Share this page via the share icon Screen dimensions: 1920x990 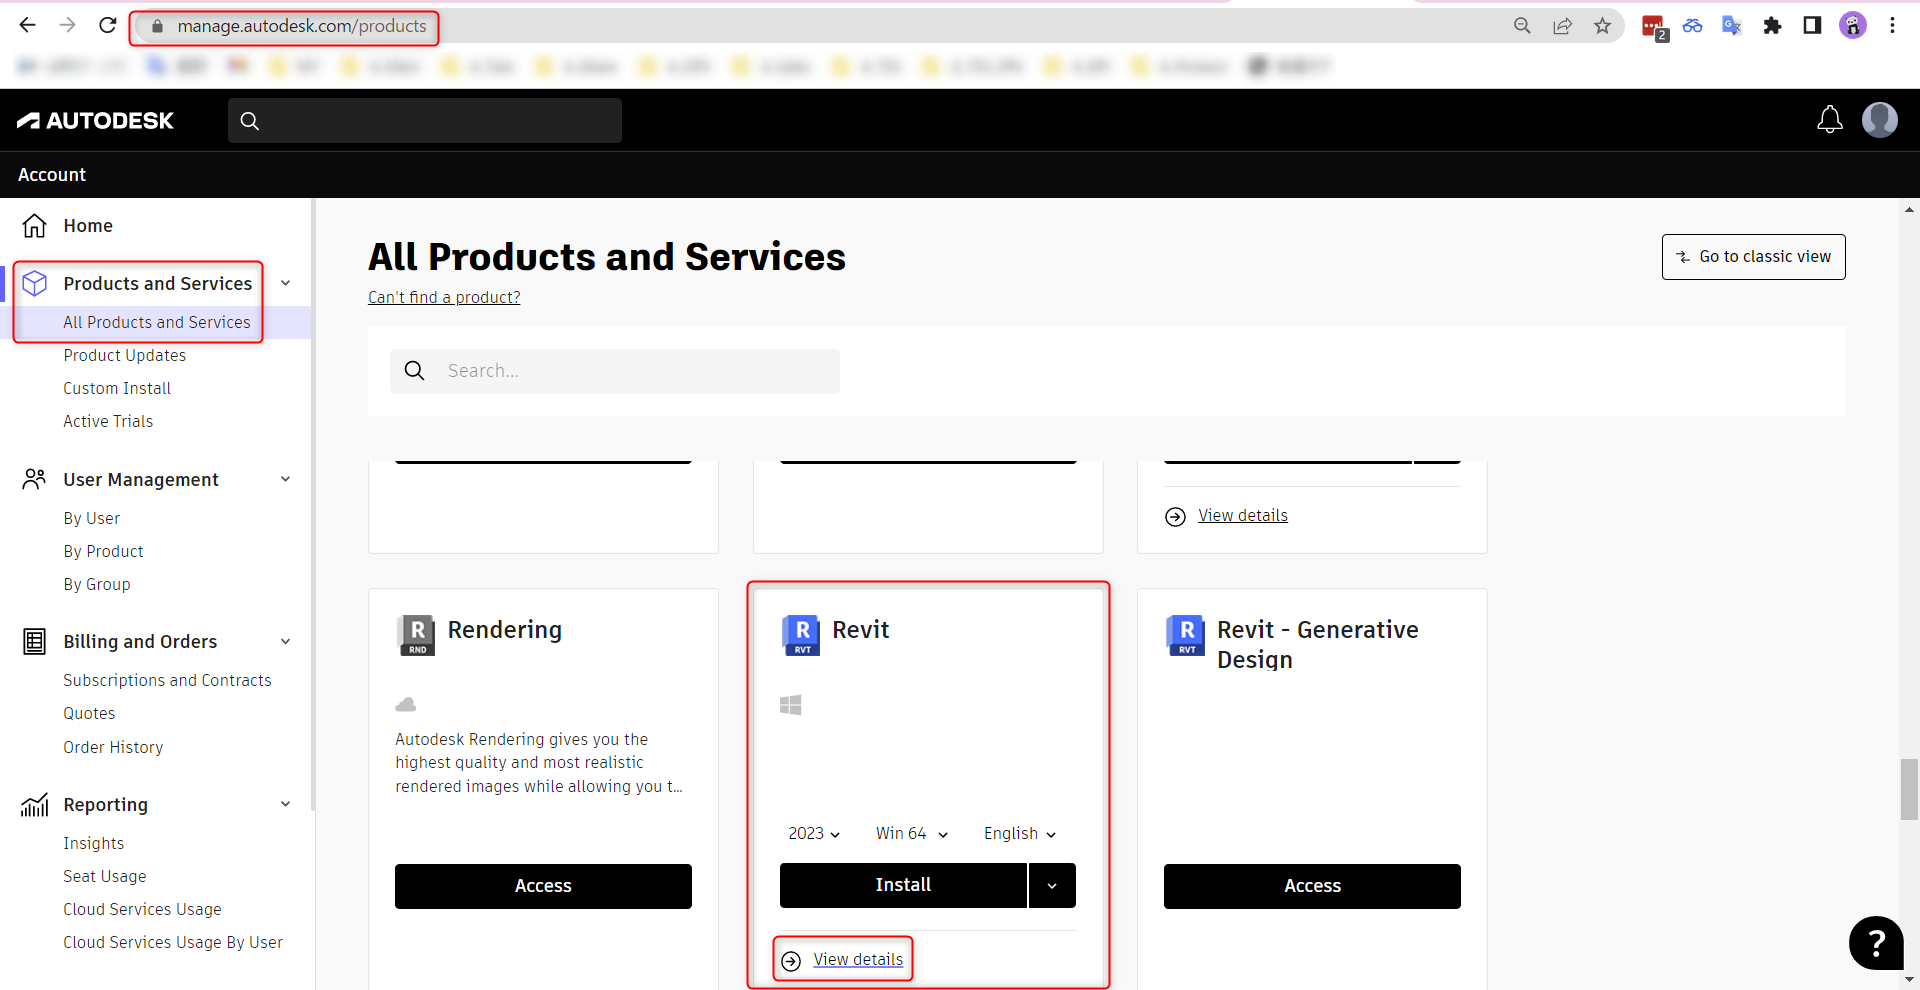pos(1562,26)
